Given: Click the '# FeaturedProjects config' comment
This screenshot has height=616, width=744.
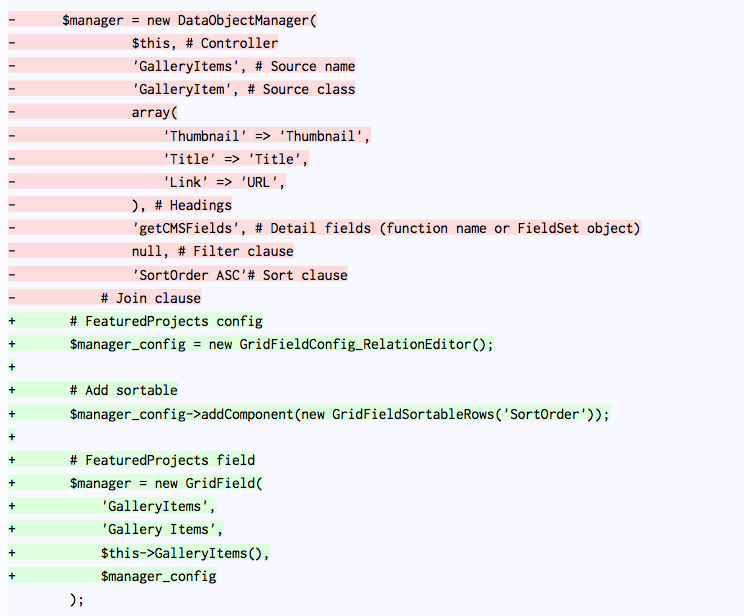Looking at the screenshot, I should pyautogui.click(x=166, y=321).
